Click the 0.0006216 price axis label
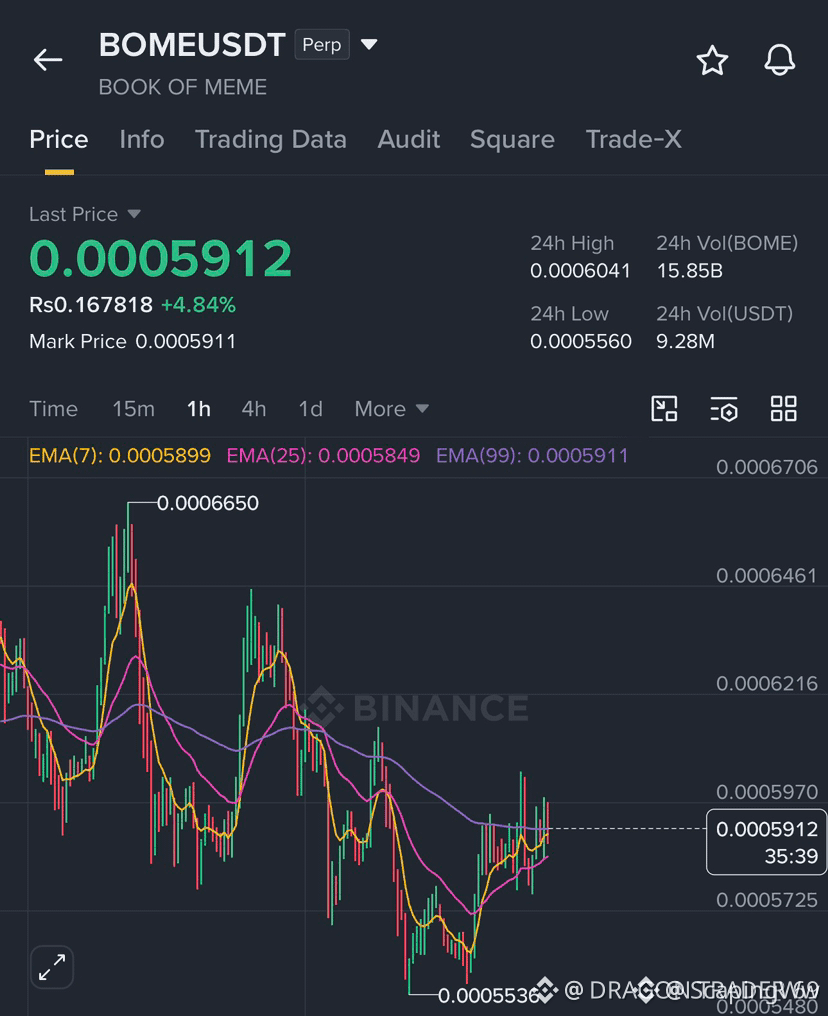Viewport: 828px width, 1016px height. click(x=767, y=684)
